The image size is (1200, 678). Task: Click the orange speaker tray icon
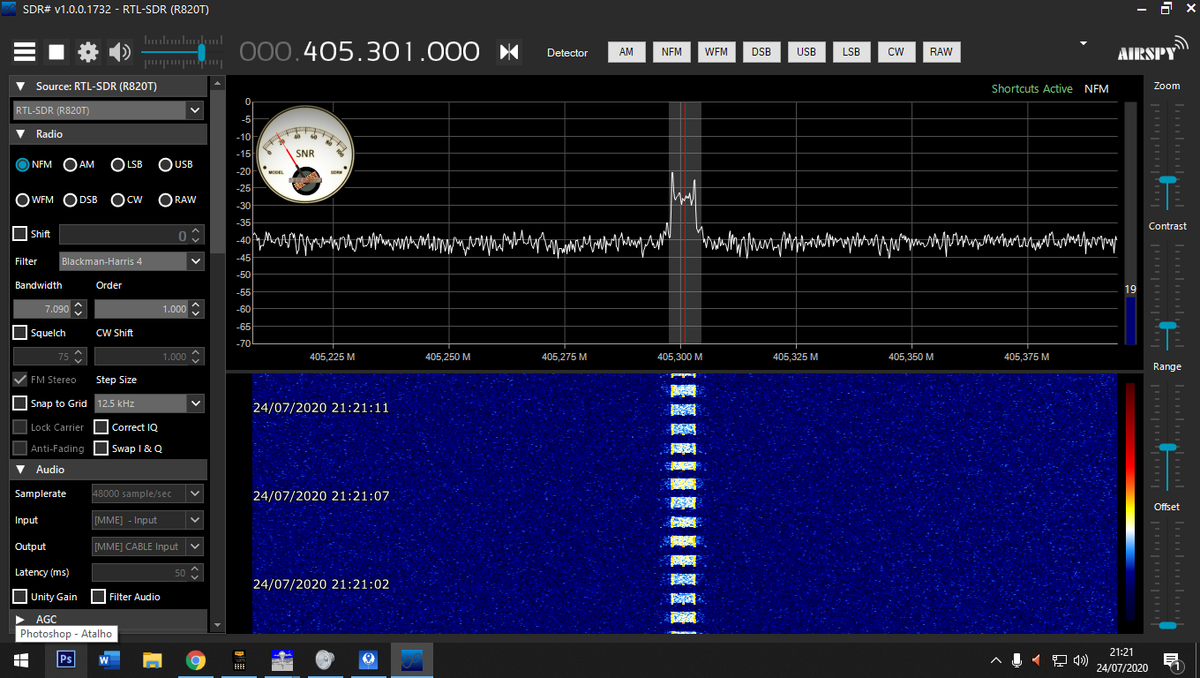pyautogui.click(x=1036, y=660)
